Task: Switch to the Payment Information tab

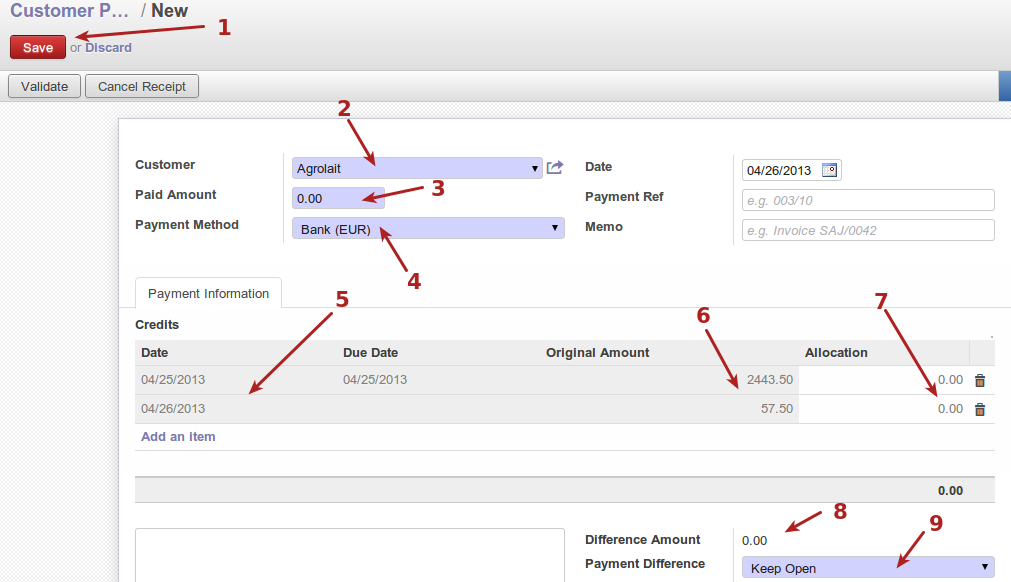Action: (x=208, y=293)
